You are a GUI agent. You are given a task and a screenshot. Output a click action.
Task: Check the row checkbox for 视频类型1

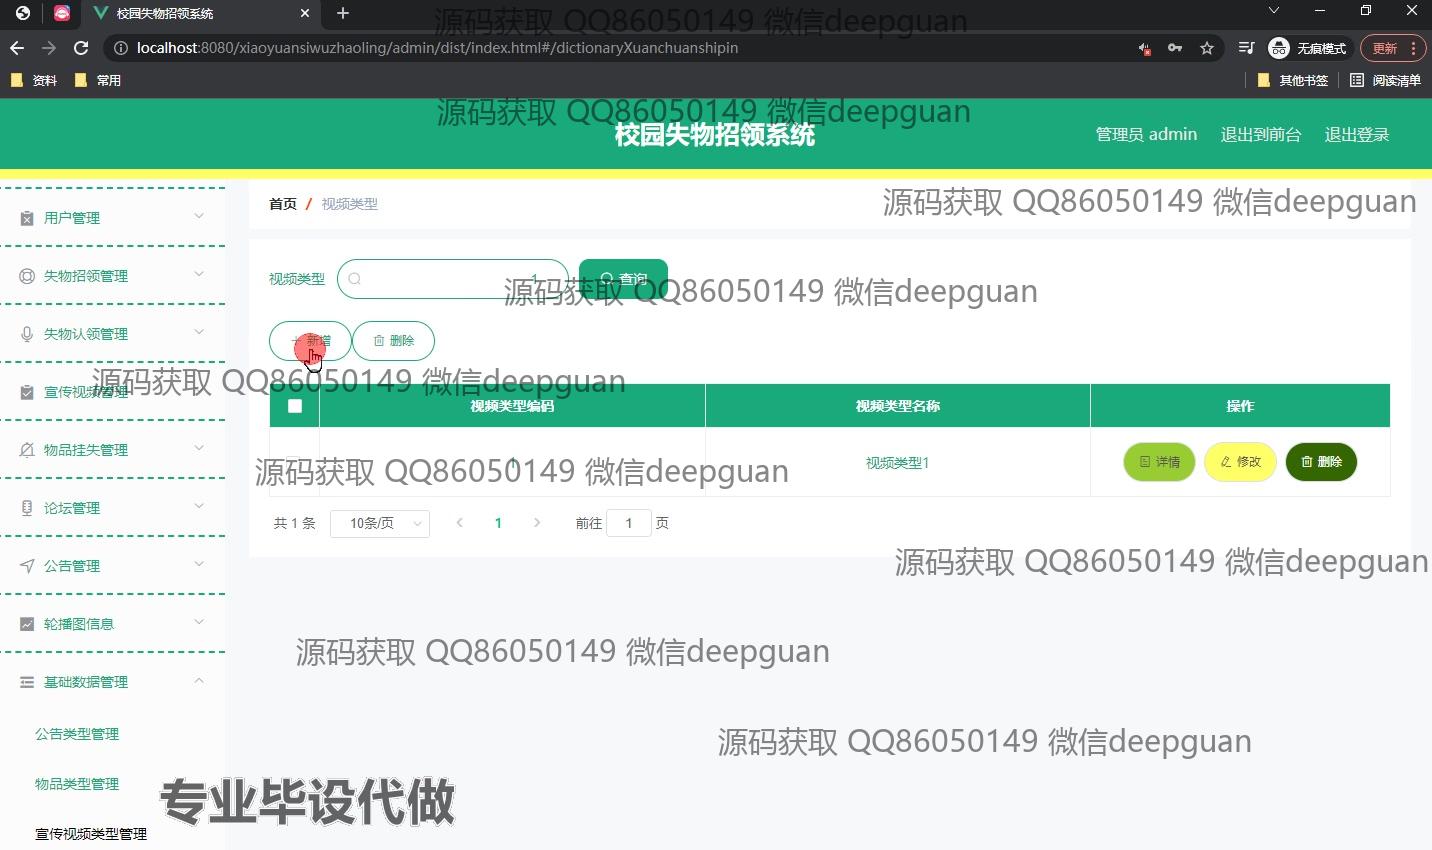(x=293, y=462)
